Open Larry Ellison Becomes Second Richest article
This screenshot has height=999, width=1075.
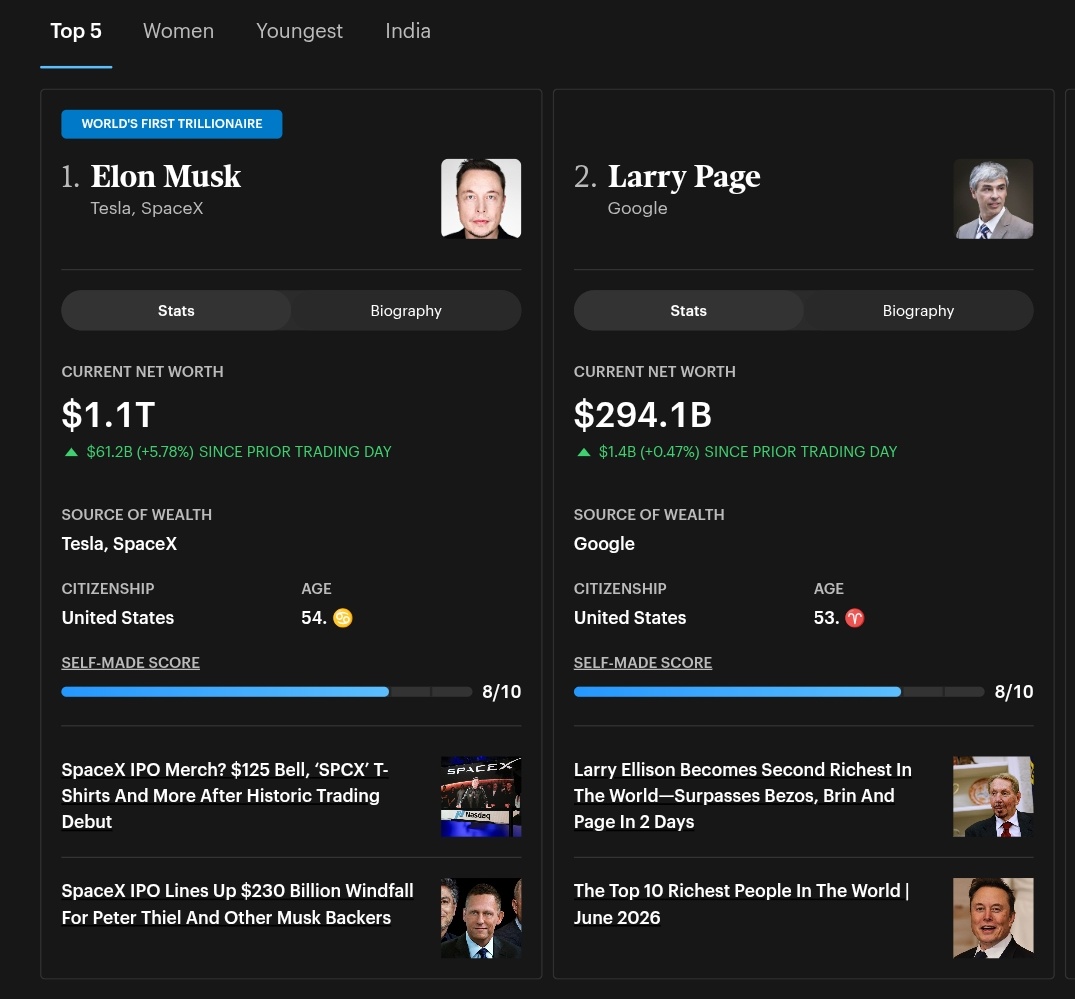tap(742, 795)
